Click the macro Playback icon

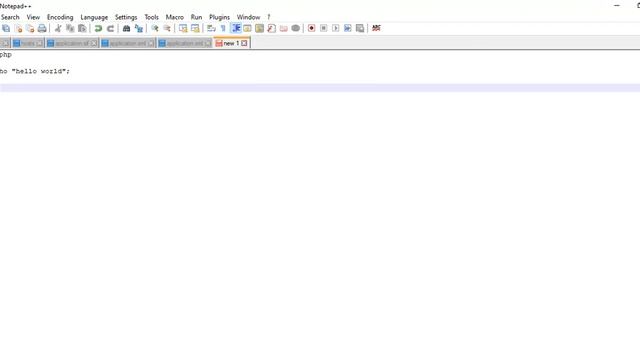pos(336,28)
